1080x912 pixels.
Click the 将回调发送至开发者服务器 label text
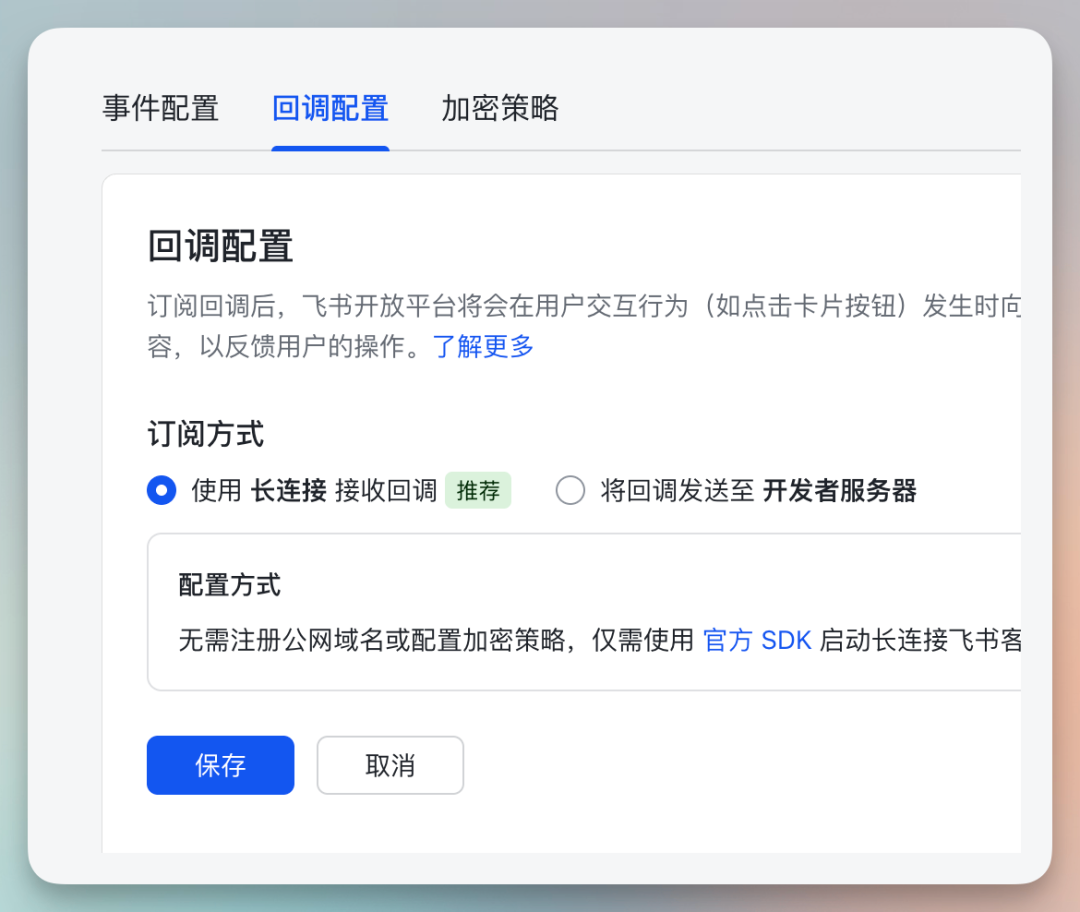pos(758,491)
